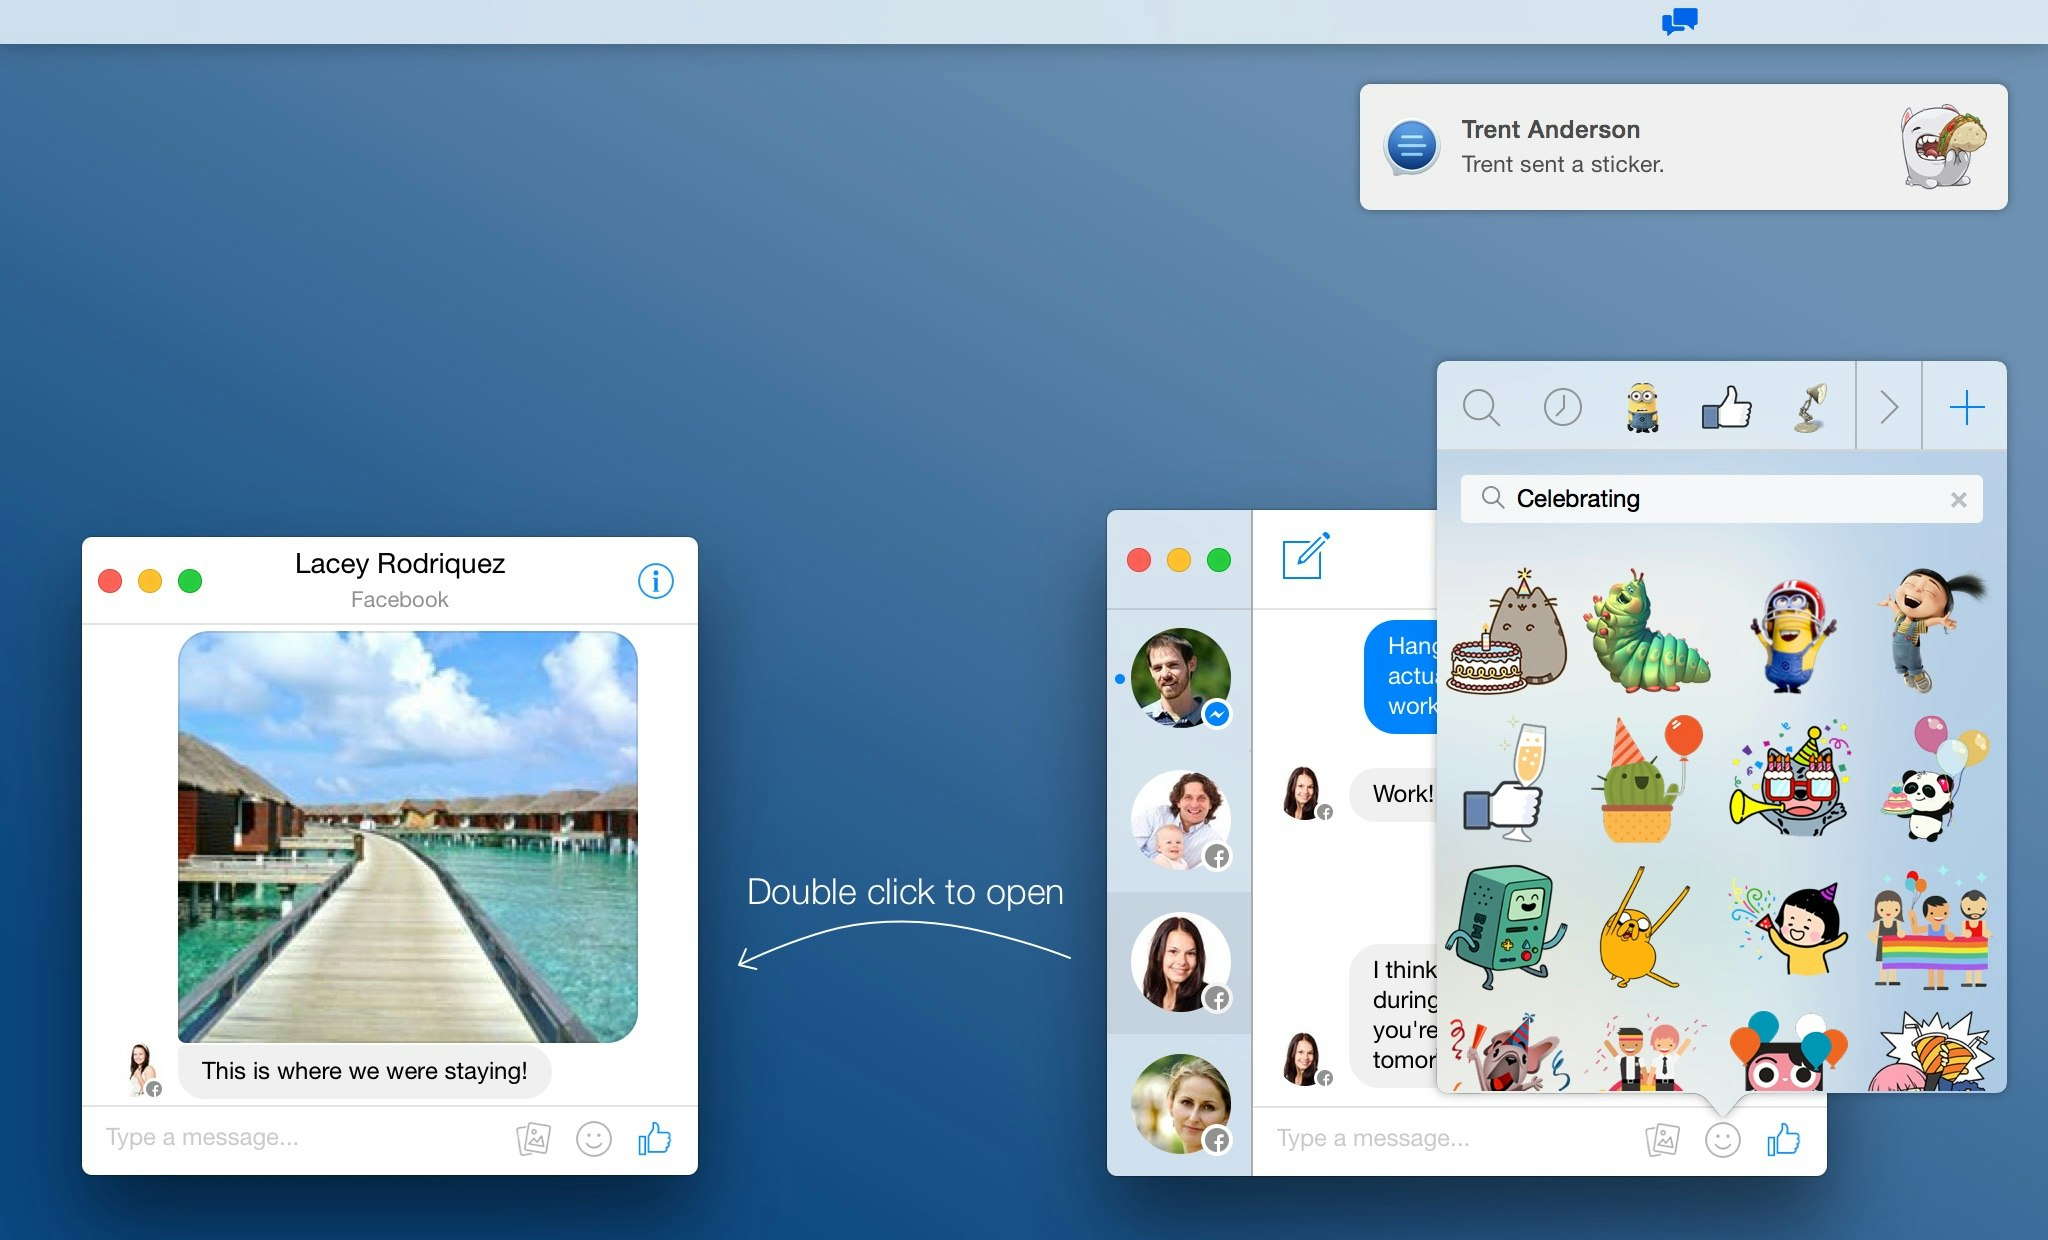Pick the BMO dancing sticker
This screenshot has width=2048, height=1240.
1505,927
